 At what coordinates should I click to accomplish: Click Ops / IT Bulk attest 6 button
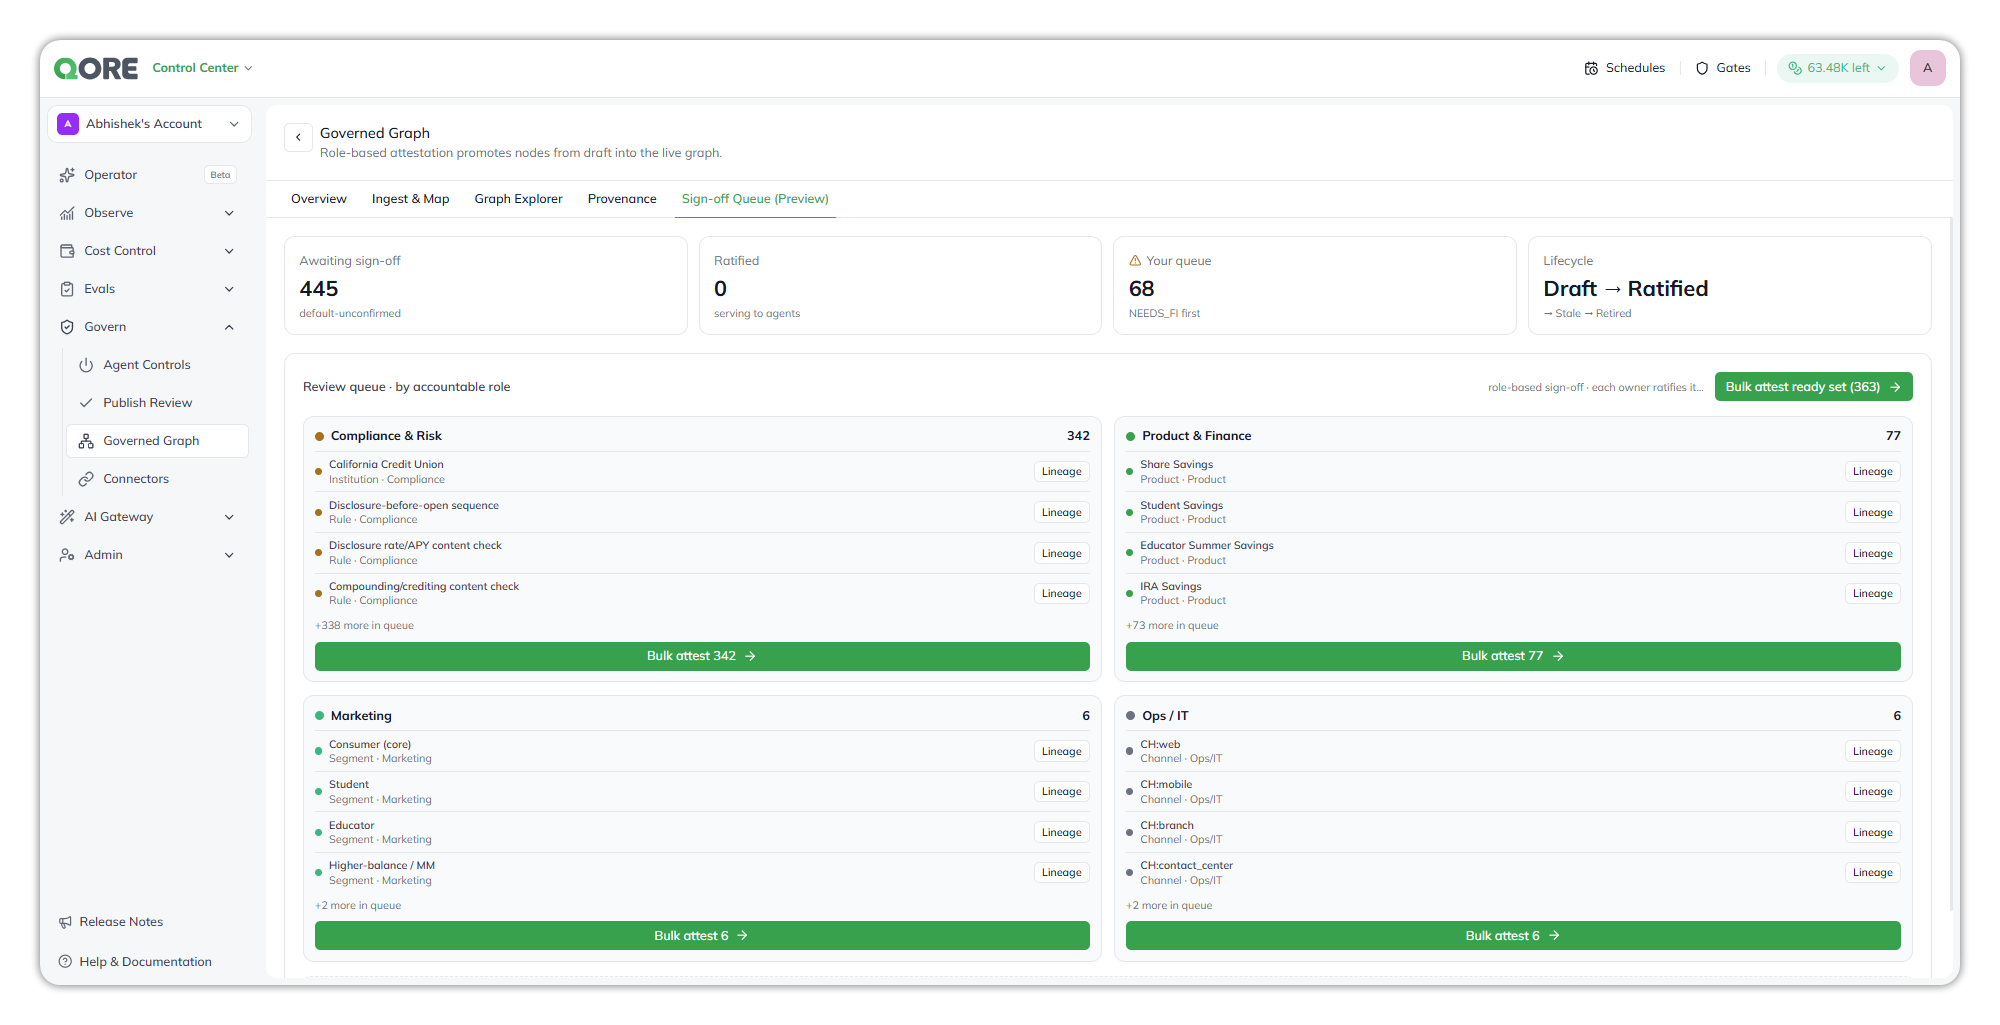pos(1513,936)
